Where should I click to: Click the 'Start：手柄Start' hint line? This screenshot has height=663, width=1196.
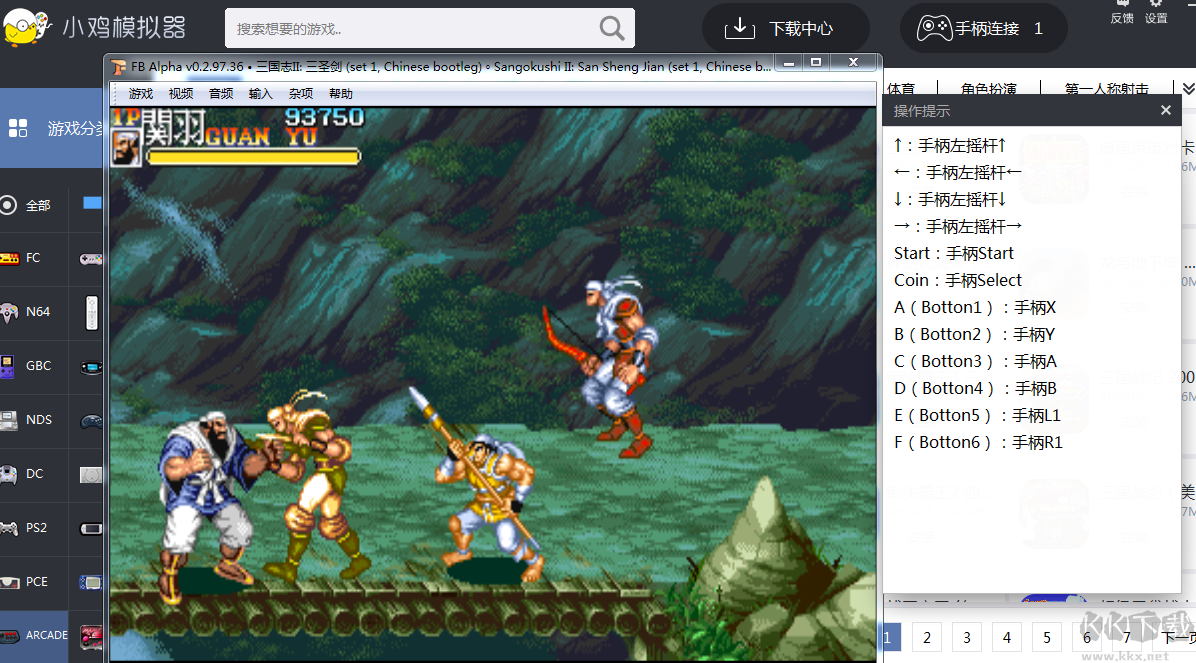pyautogui.click(x=953, y=253)
